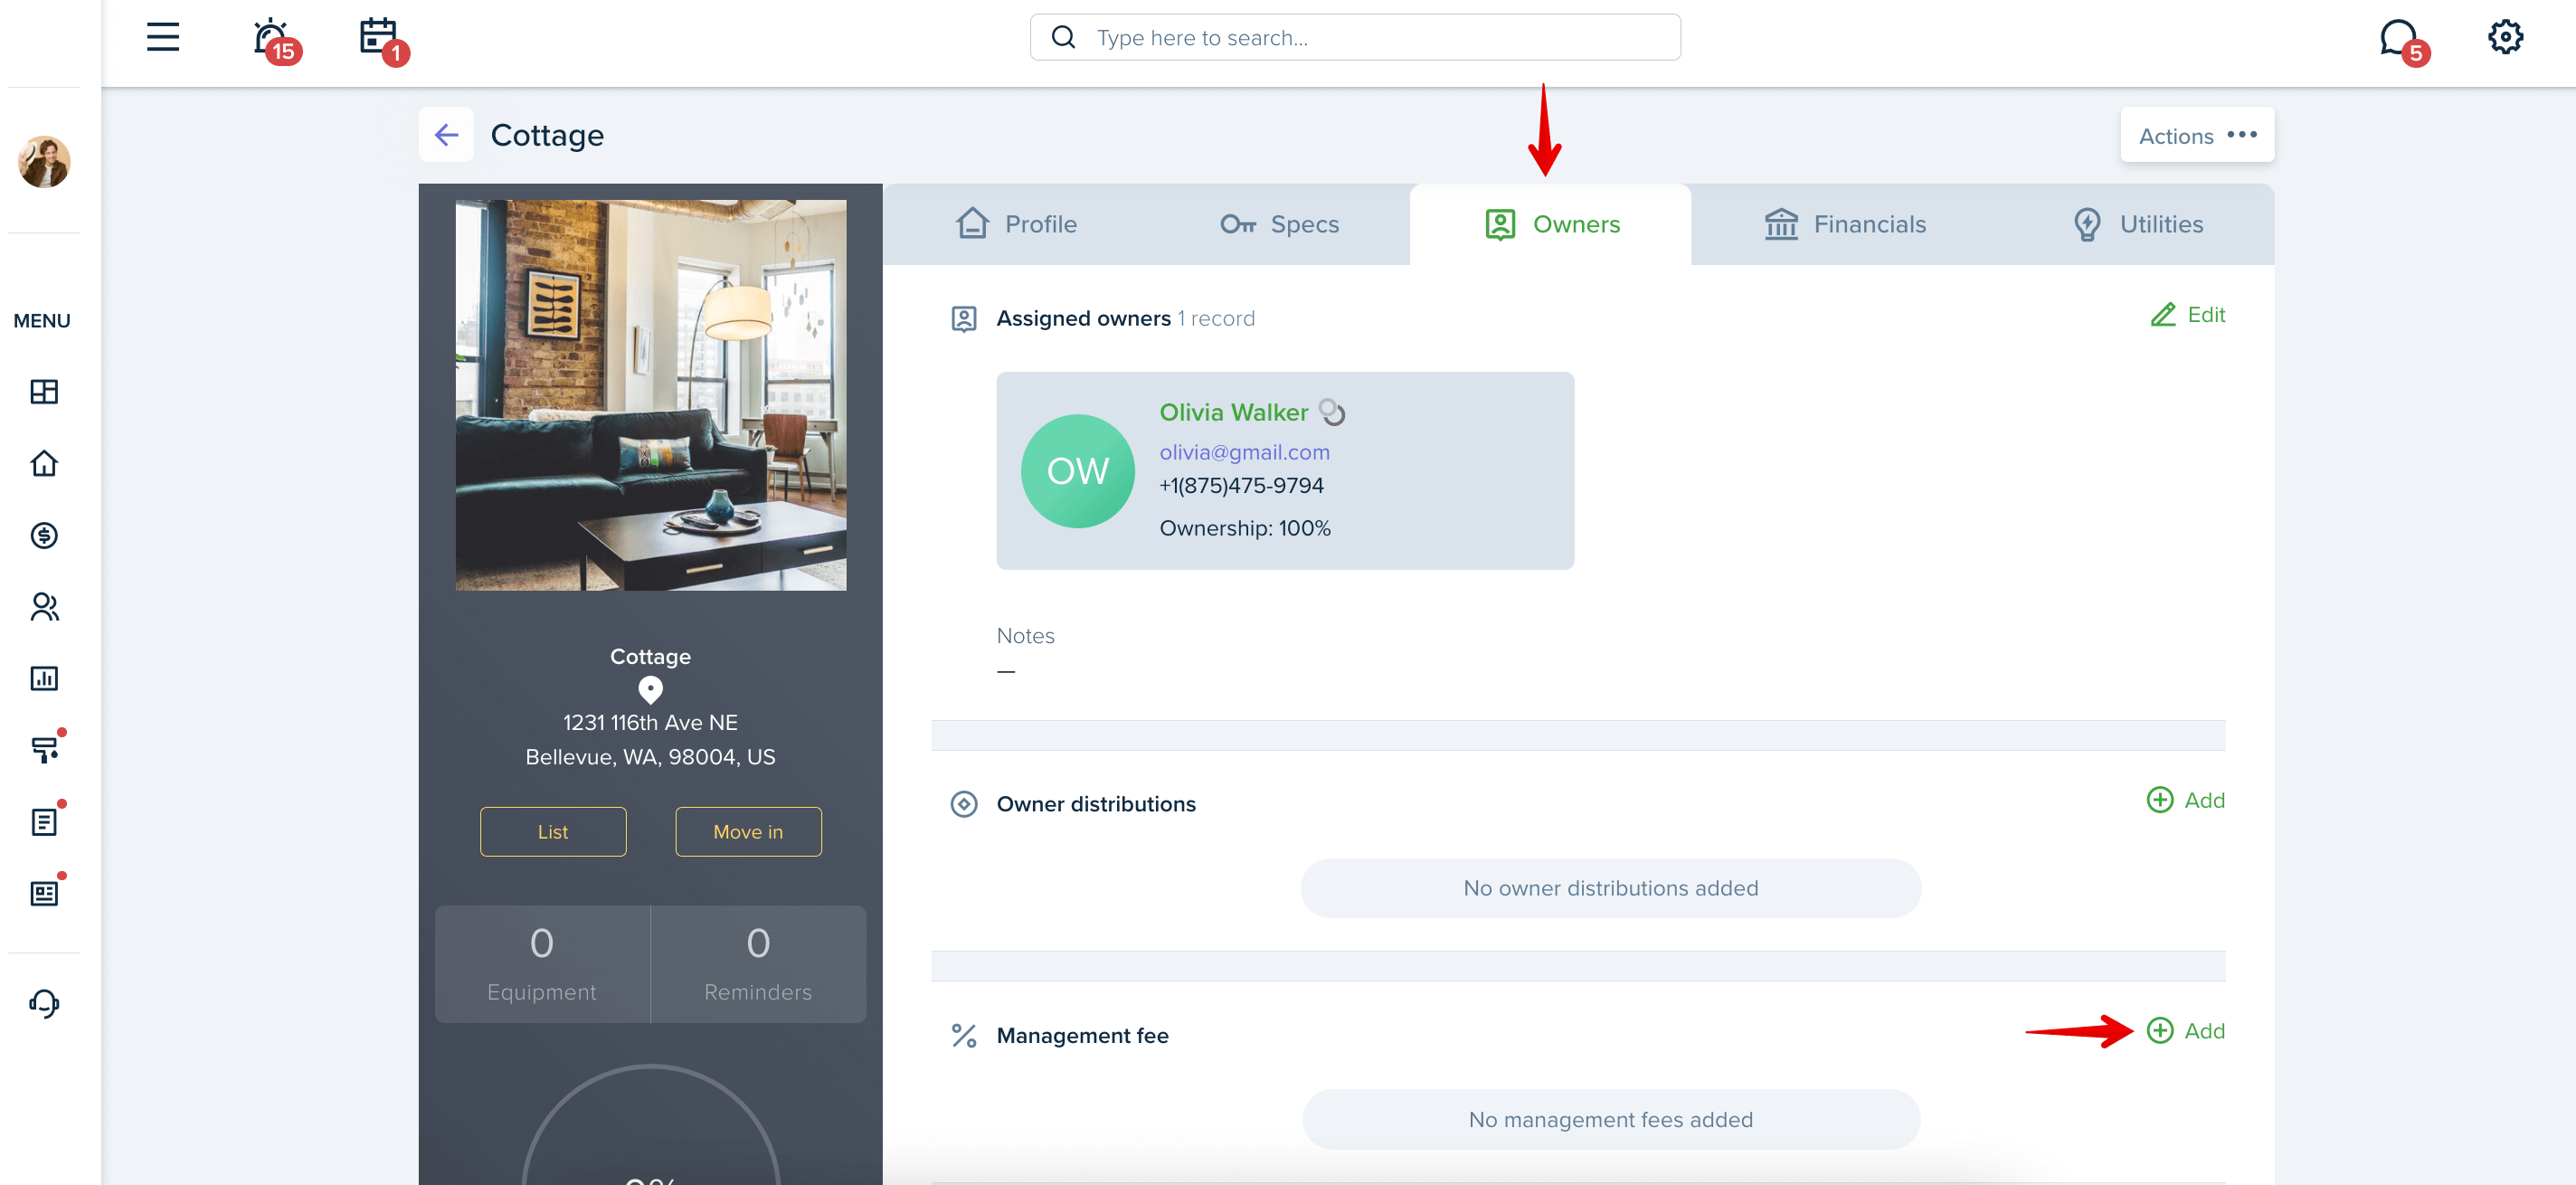Click the status icon beside Olivia Walker
2576x1185 pixels.
[x=1332, y=411]
